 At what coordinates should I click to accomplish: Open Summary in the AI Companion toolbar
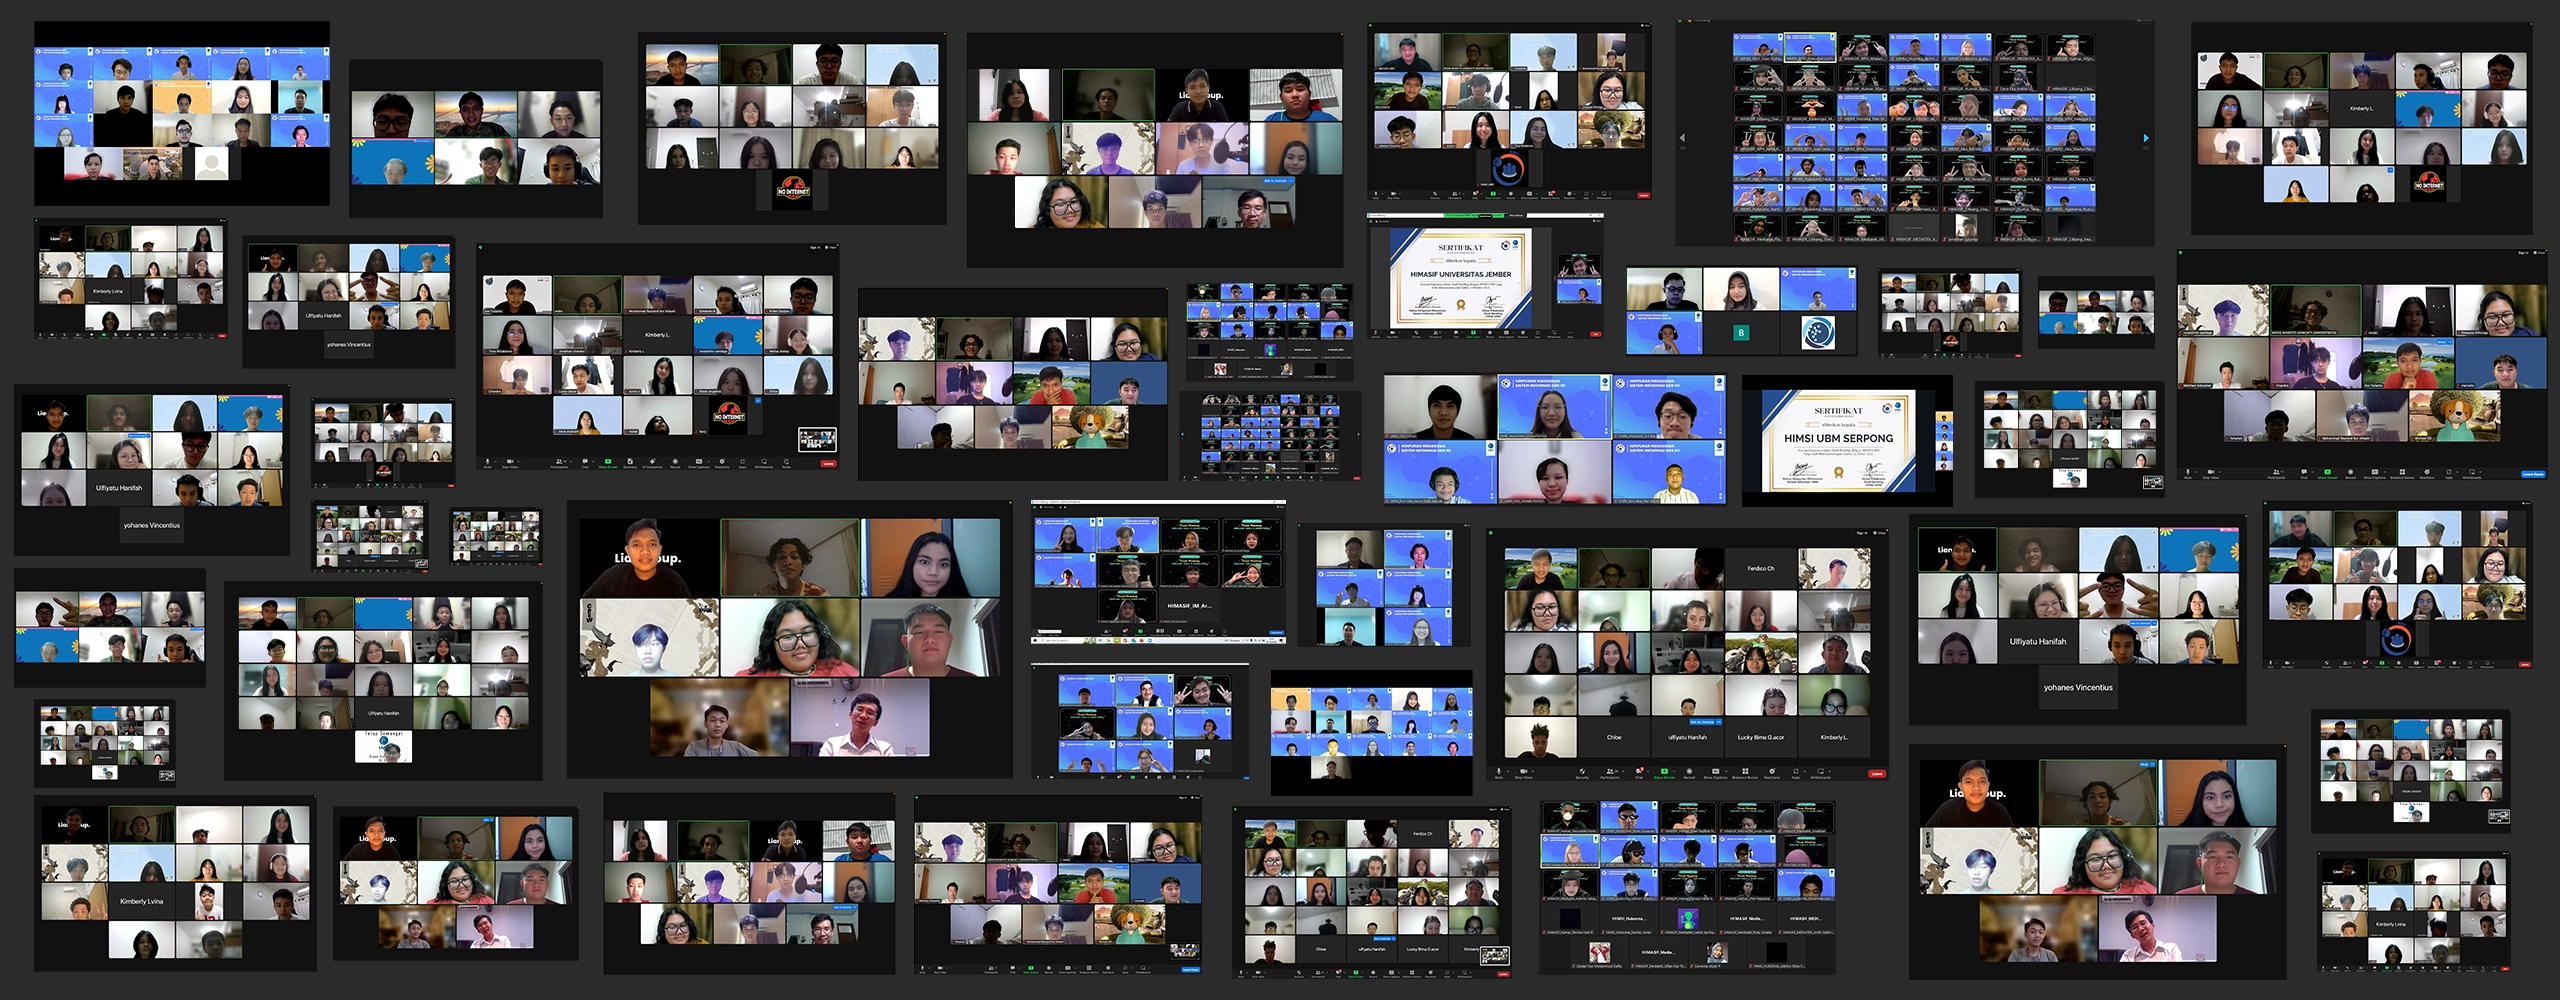point(630,462)
